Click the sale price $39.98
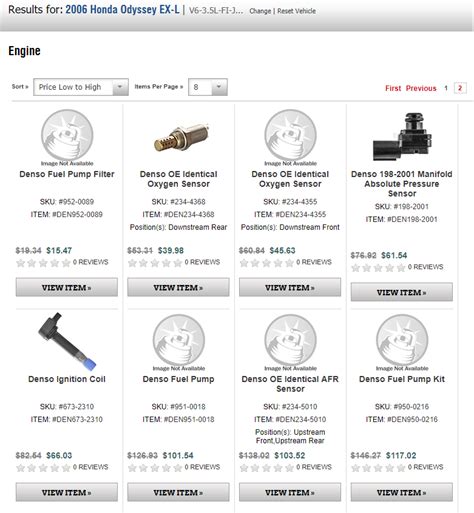This screenshot has width=474, height=513. [171, 250]
